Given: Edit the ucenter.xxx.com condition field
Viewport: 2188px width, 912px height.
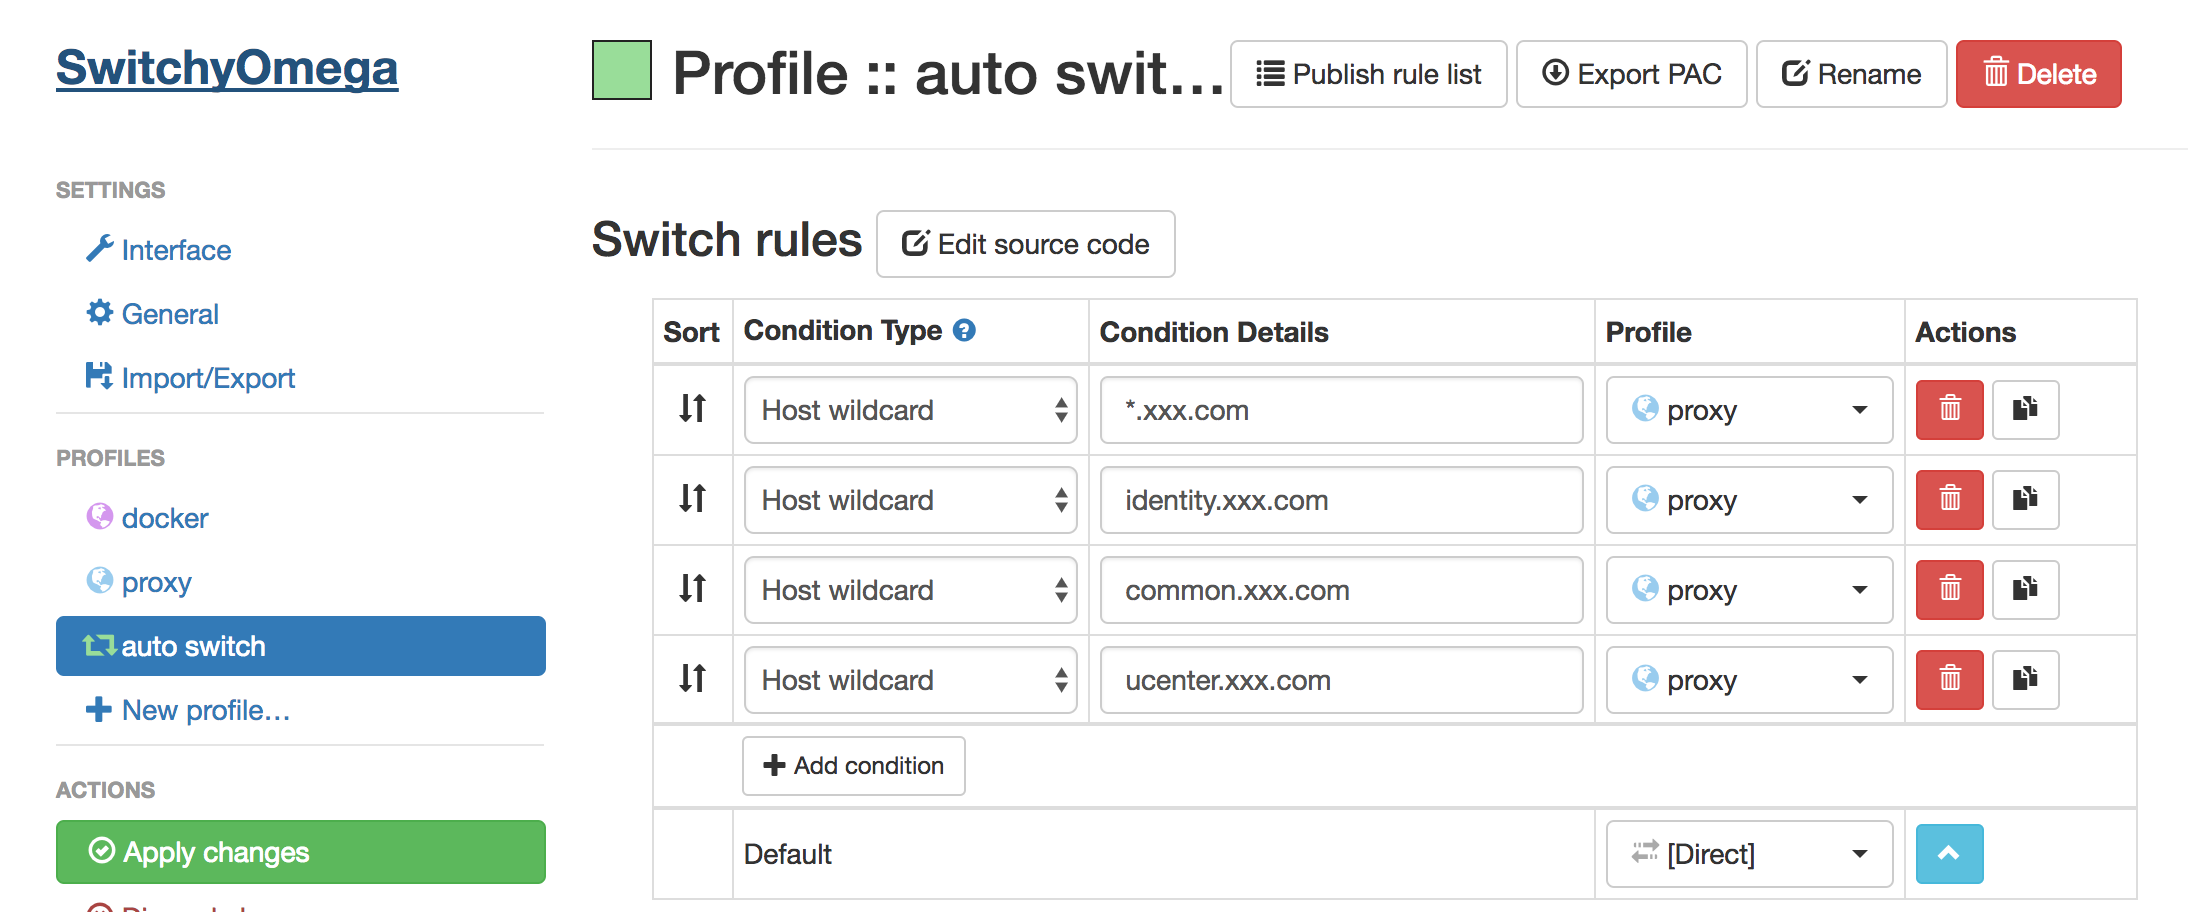Looking at the screenshot, I should [1341, 680].
